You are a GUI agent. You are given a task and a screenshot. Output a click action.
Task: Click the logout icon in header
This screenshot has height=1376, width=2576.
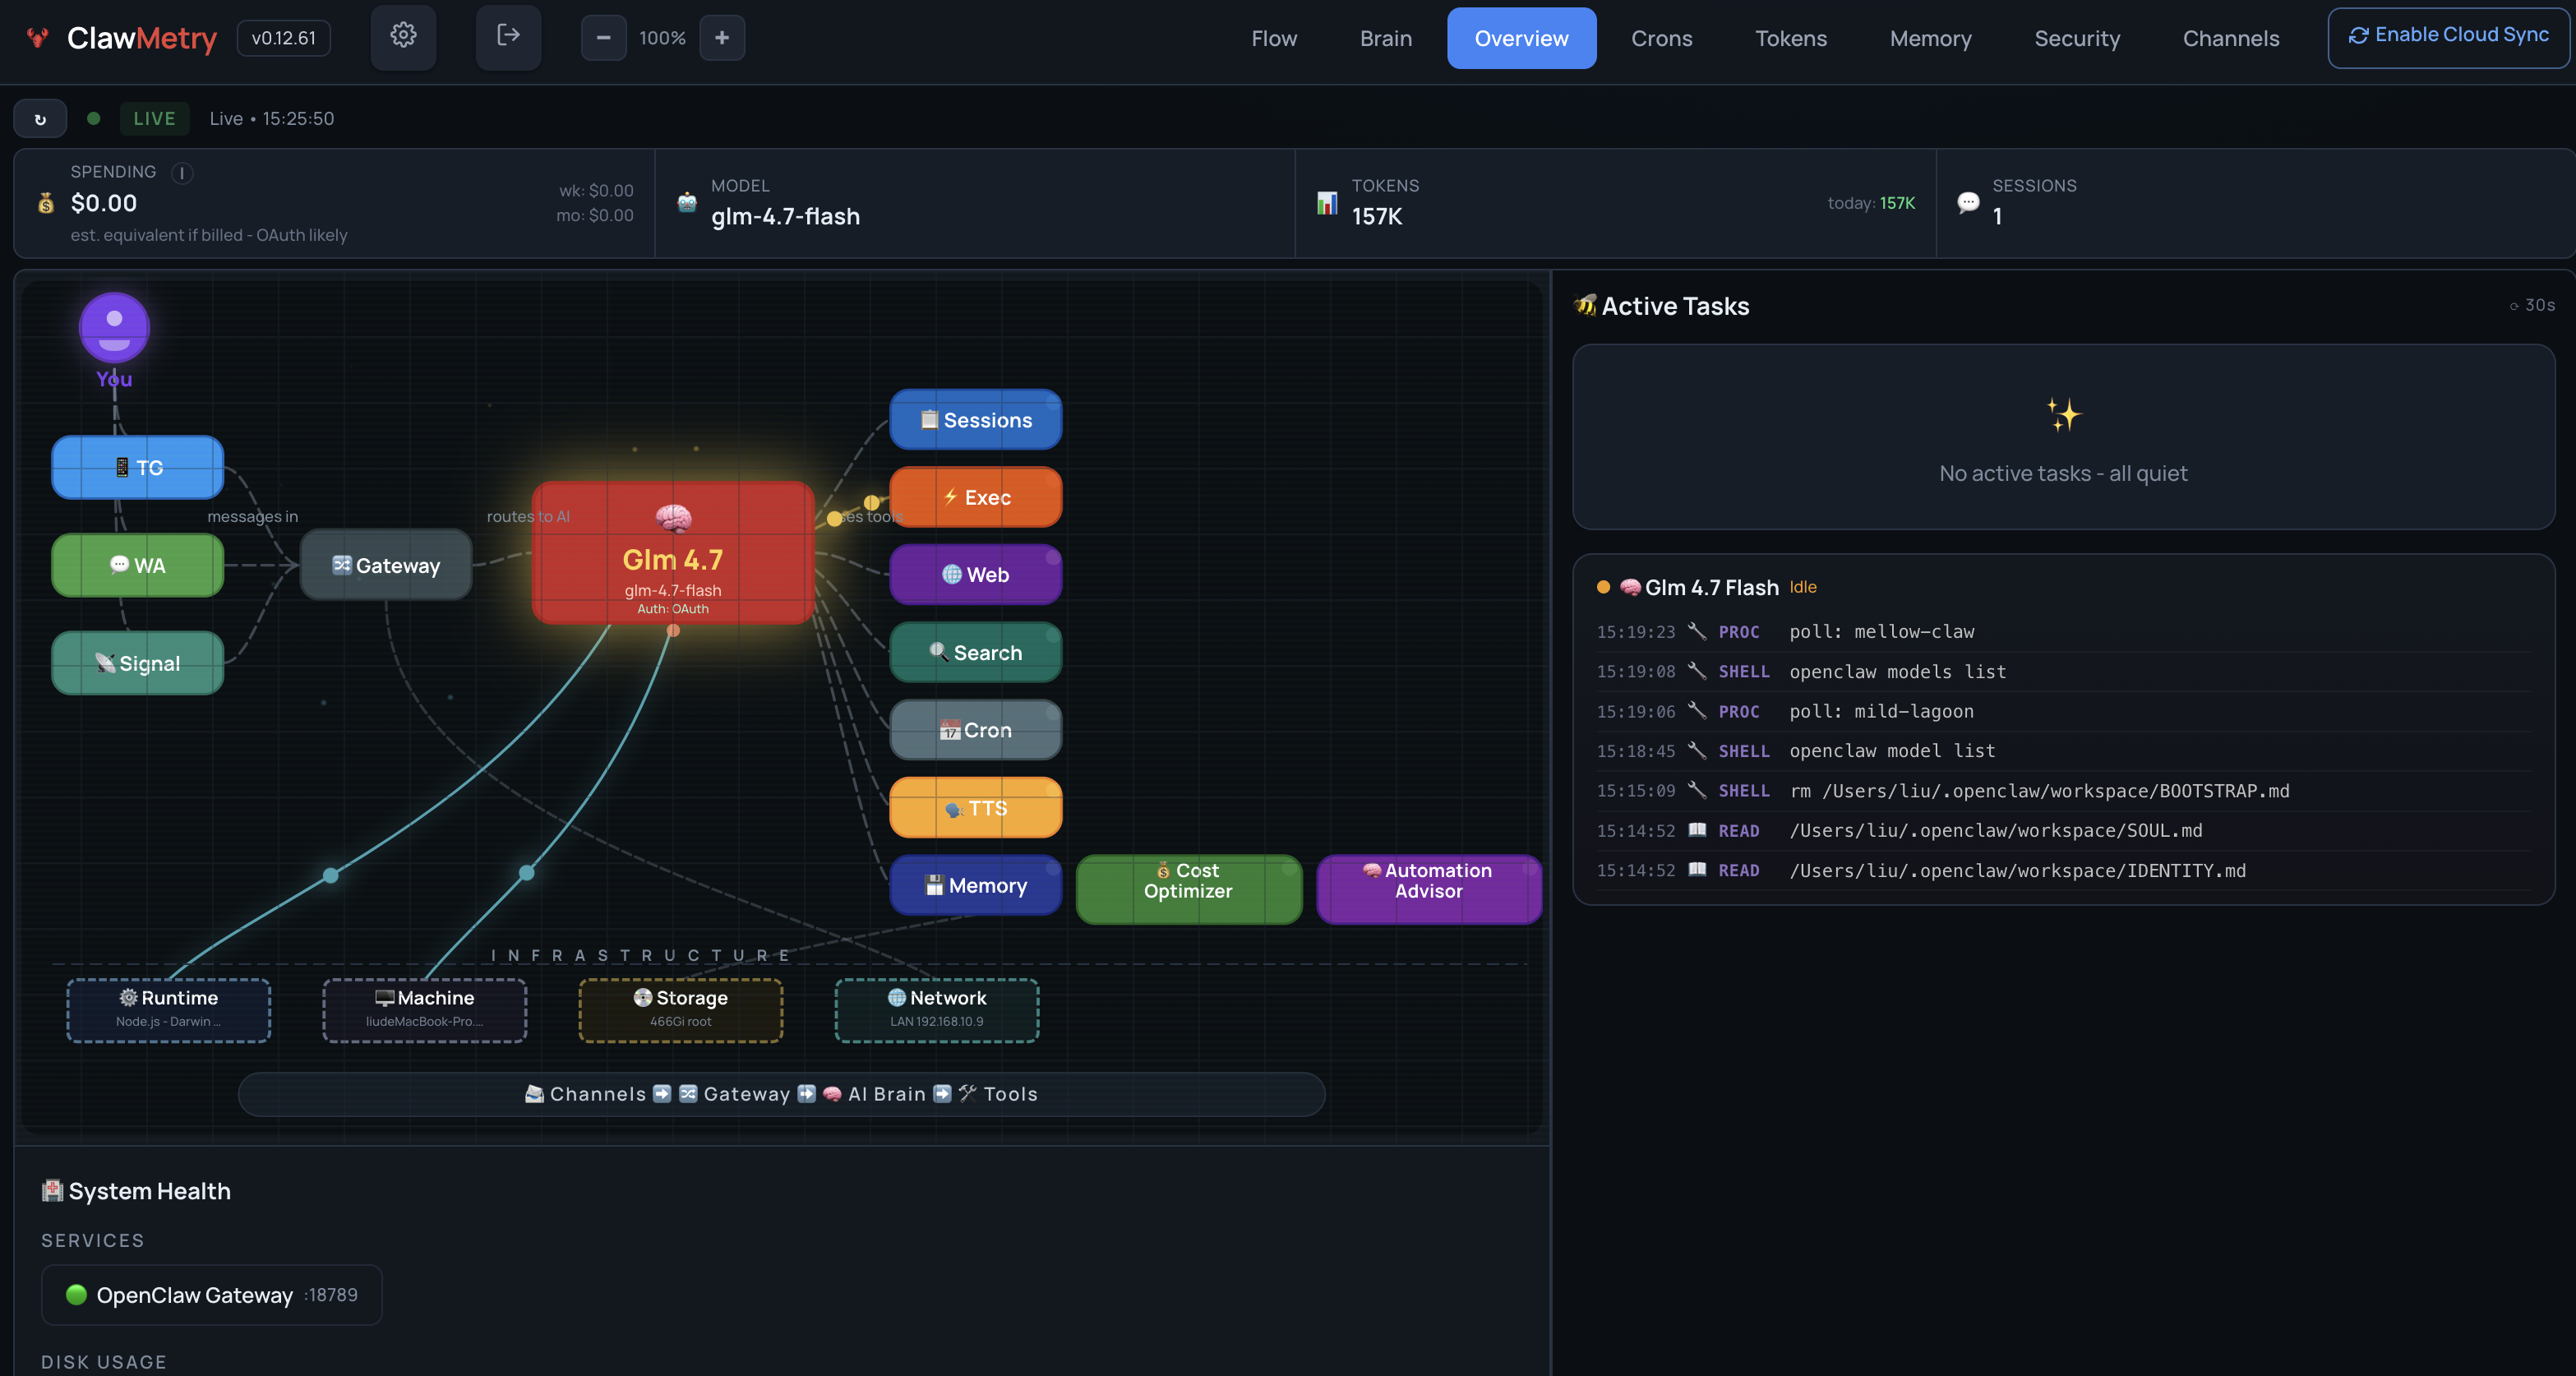pos(508,37)
